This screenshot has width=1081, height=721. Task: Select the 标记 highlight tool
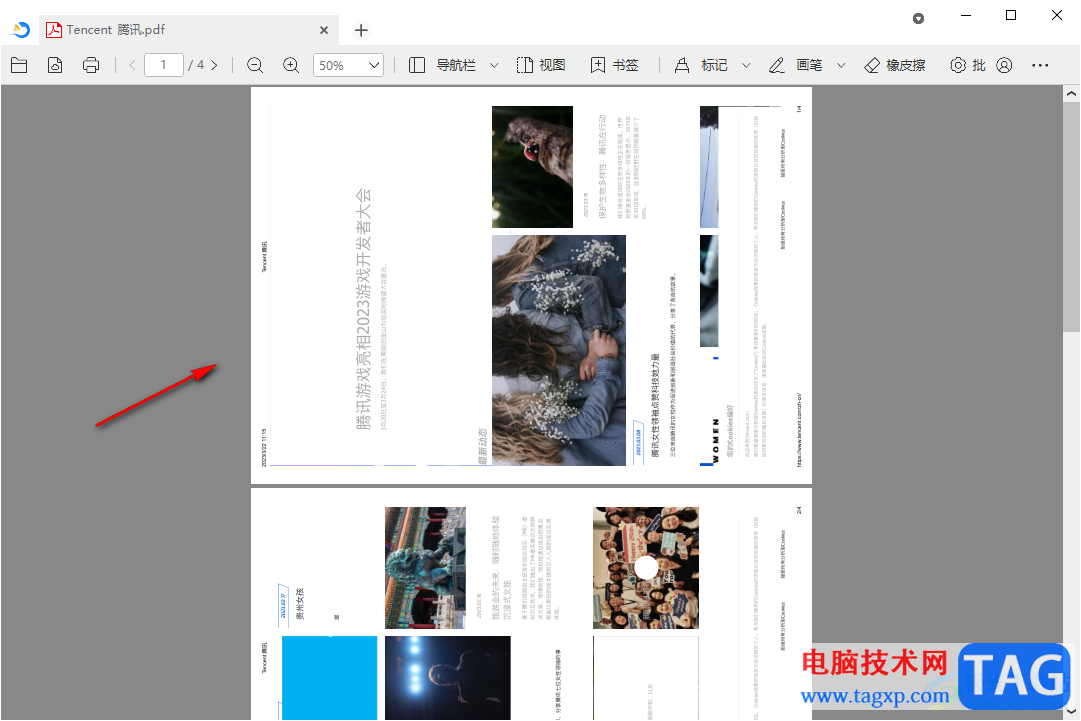tap(701, 65)
